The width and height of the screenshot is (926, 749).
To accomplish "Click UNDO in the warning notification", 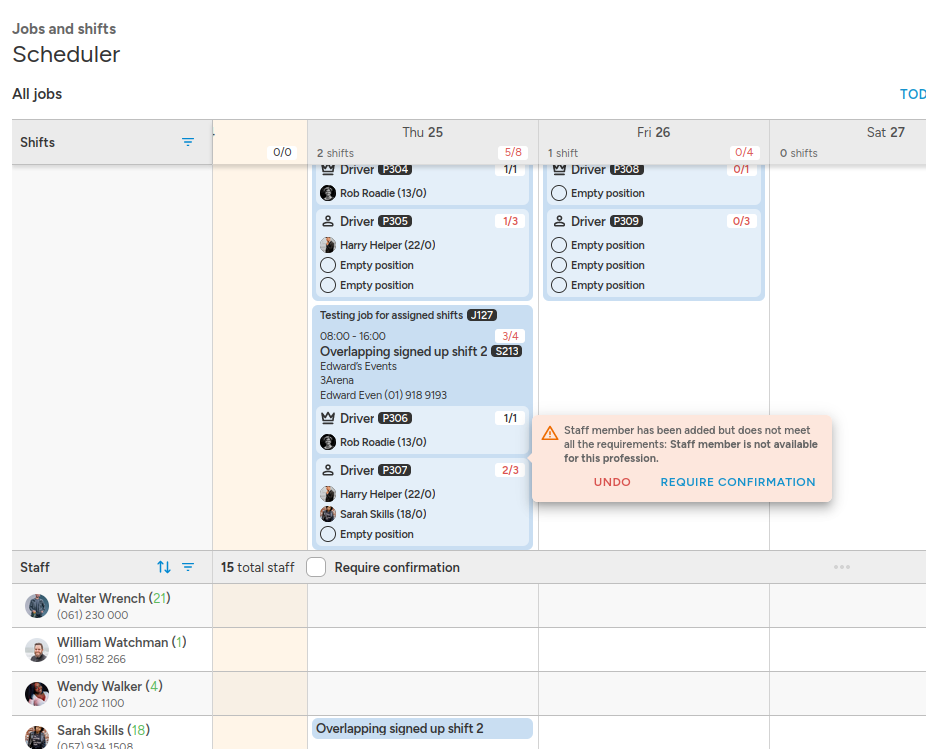I will (x=612, y=482).
